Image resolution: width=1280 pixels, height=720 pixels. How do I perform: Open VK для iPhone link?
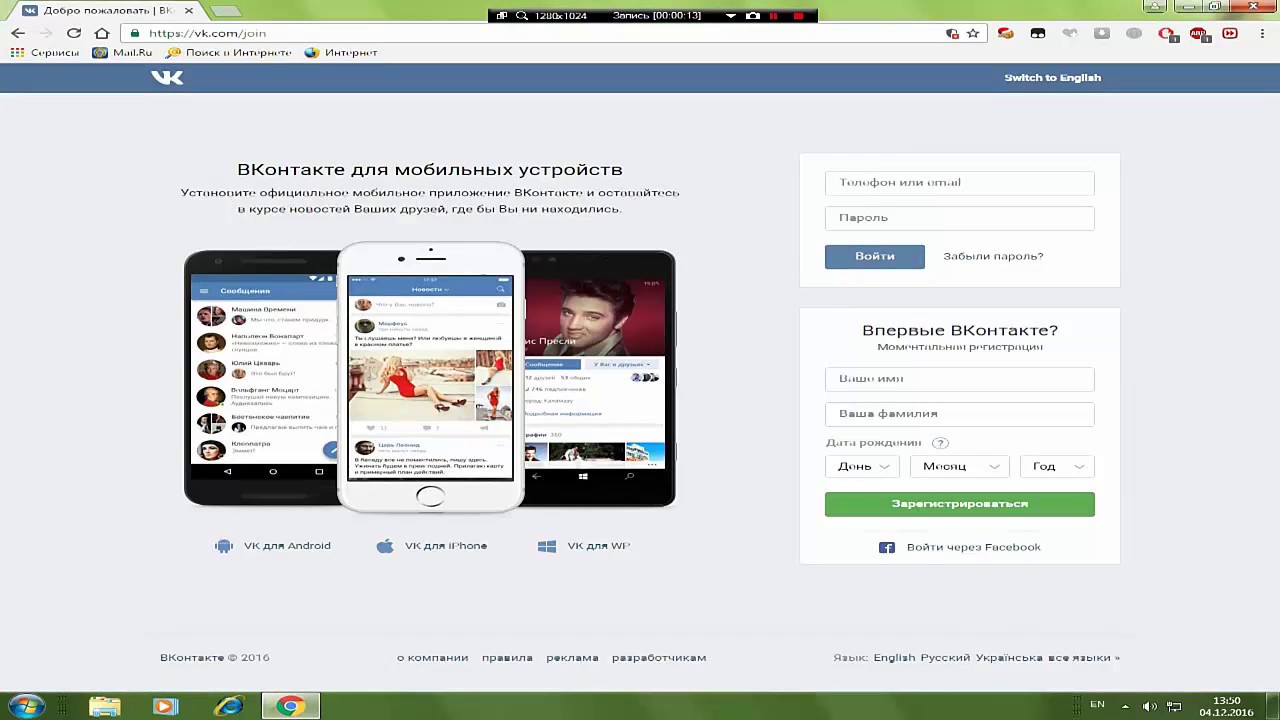click(446, 546)
